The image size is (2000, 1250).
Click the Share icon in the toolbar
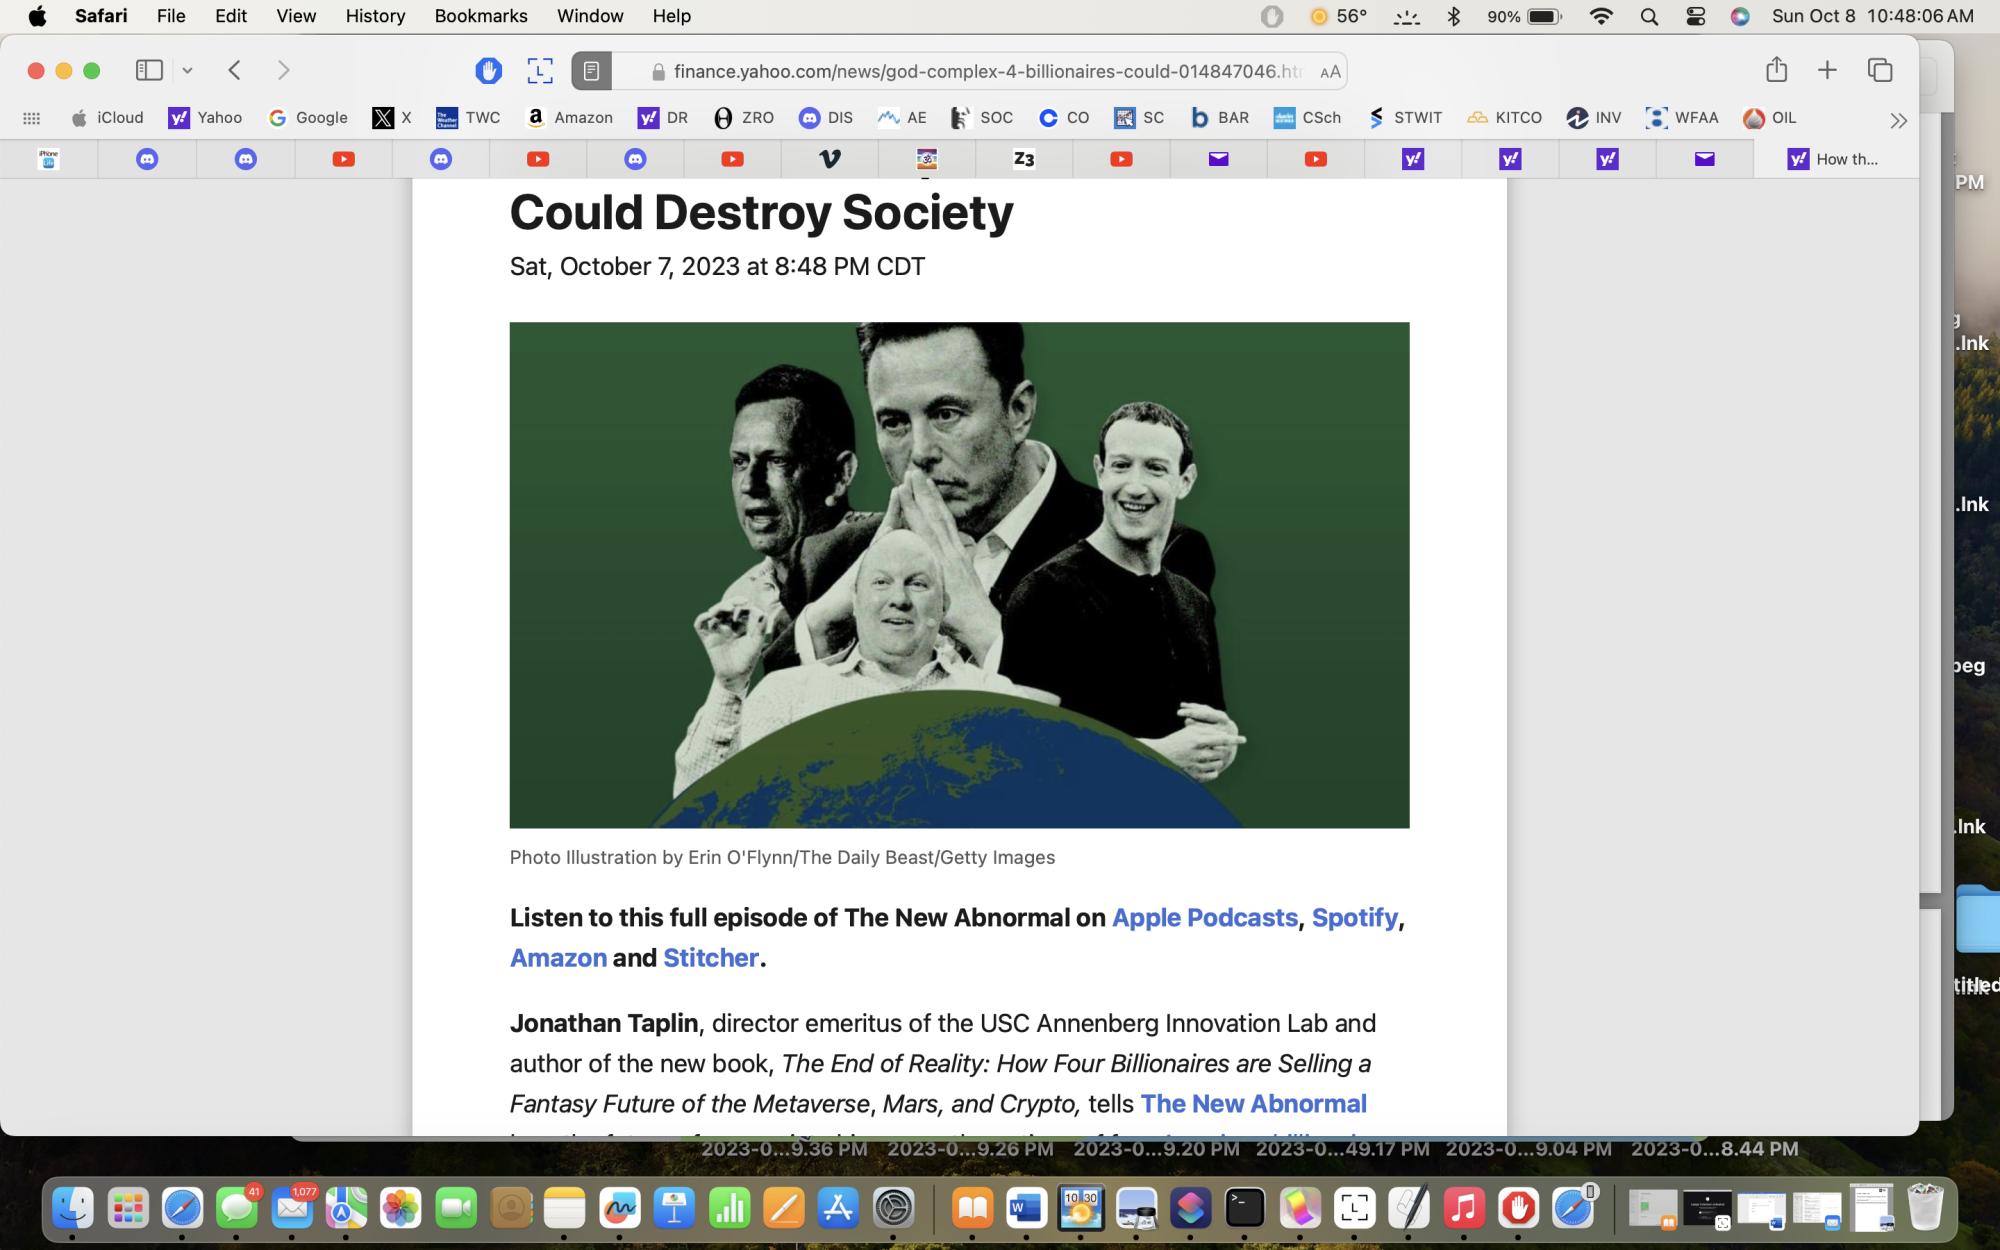click(1776, 70)
